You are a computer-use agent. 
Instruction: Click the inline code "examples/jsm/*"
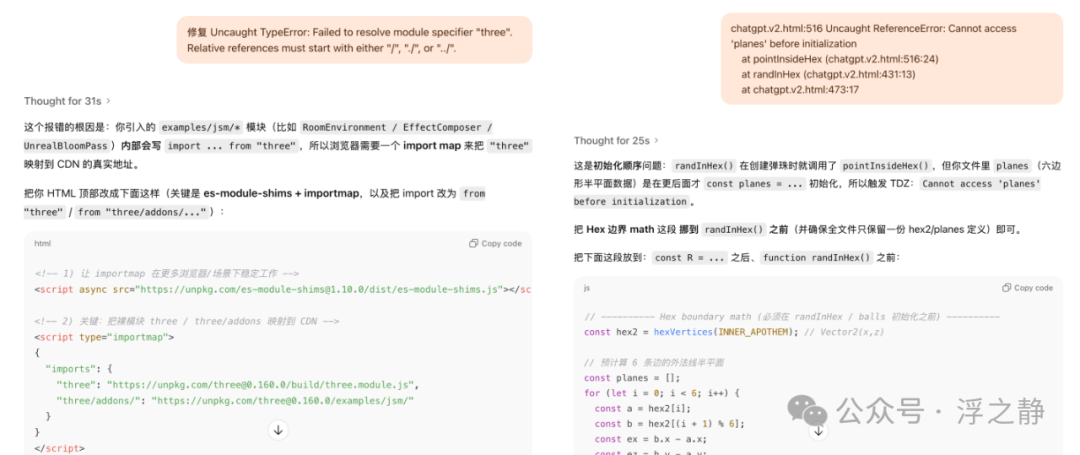[199, 128]
